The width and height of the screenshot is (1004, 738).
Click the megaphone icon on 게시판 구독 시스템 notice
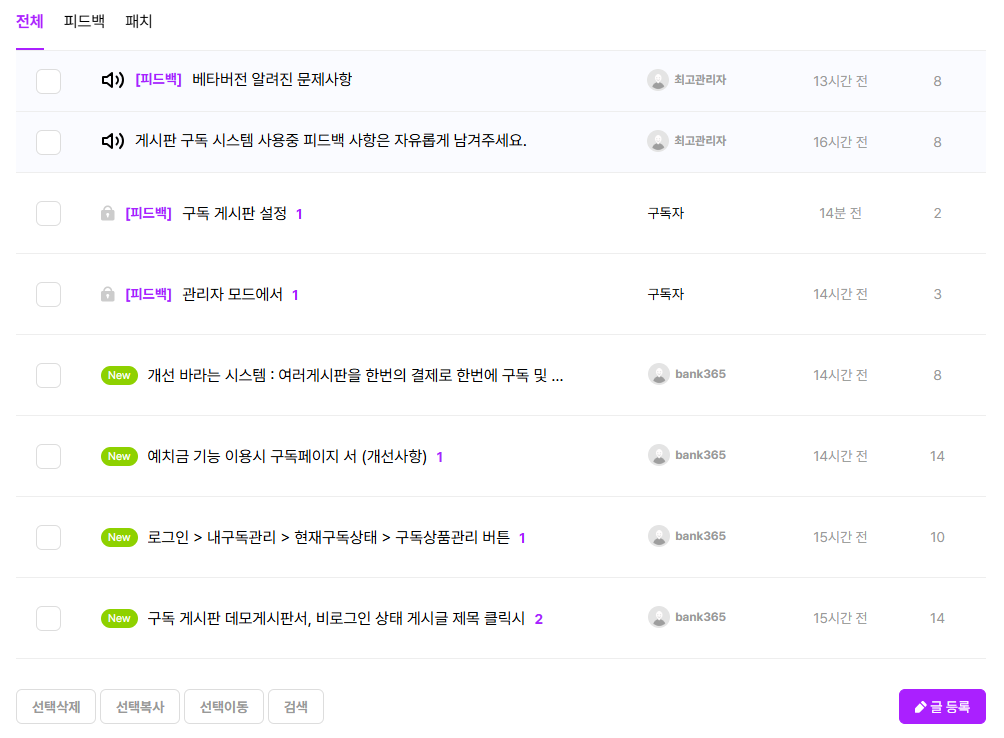pyautogui.click(x=112, y=141)
